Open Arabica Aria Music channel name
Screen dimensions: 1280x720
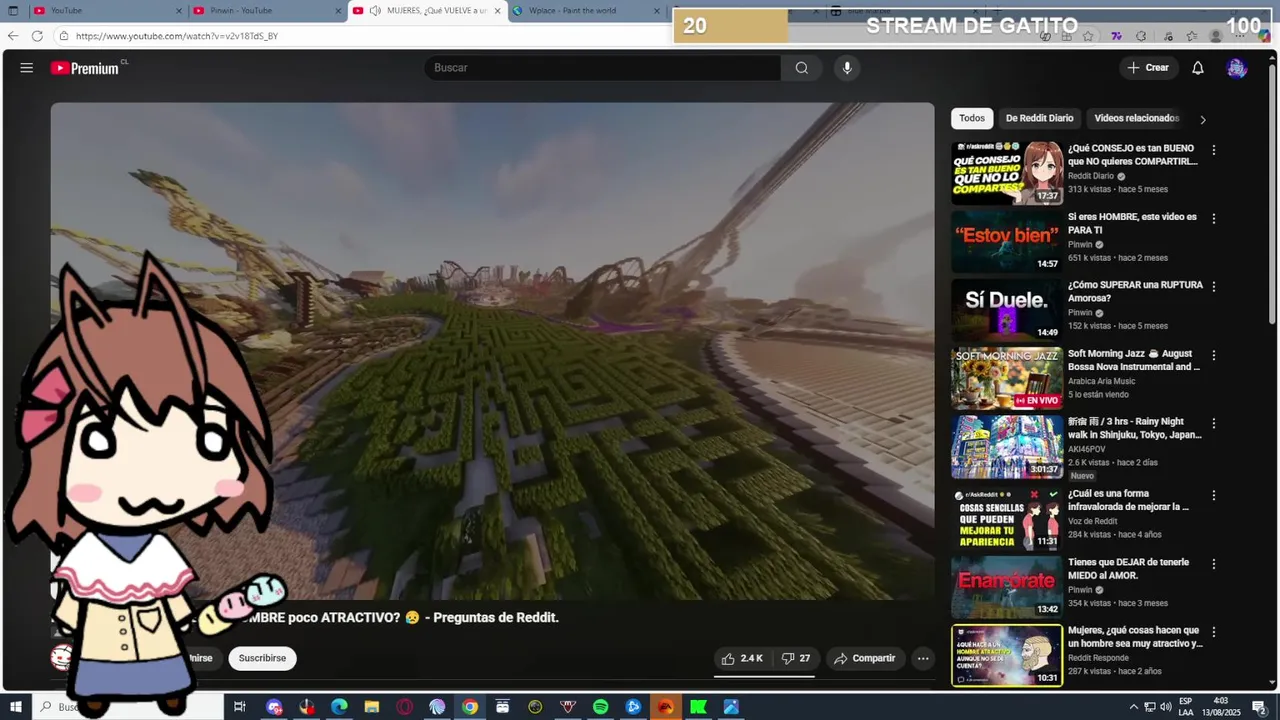click(1101, 381)
